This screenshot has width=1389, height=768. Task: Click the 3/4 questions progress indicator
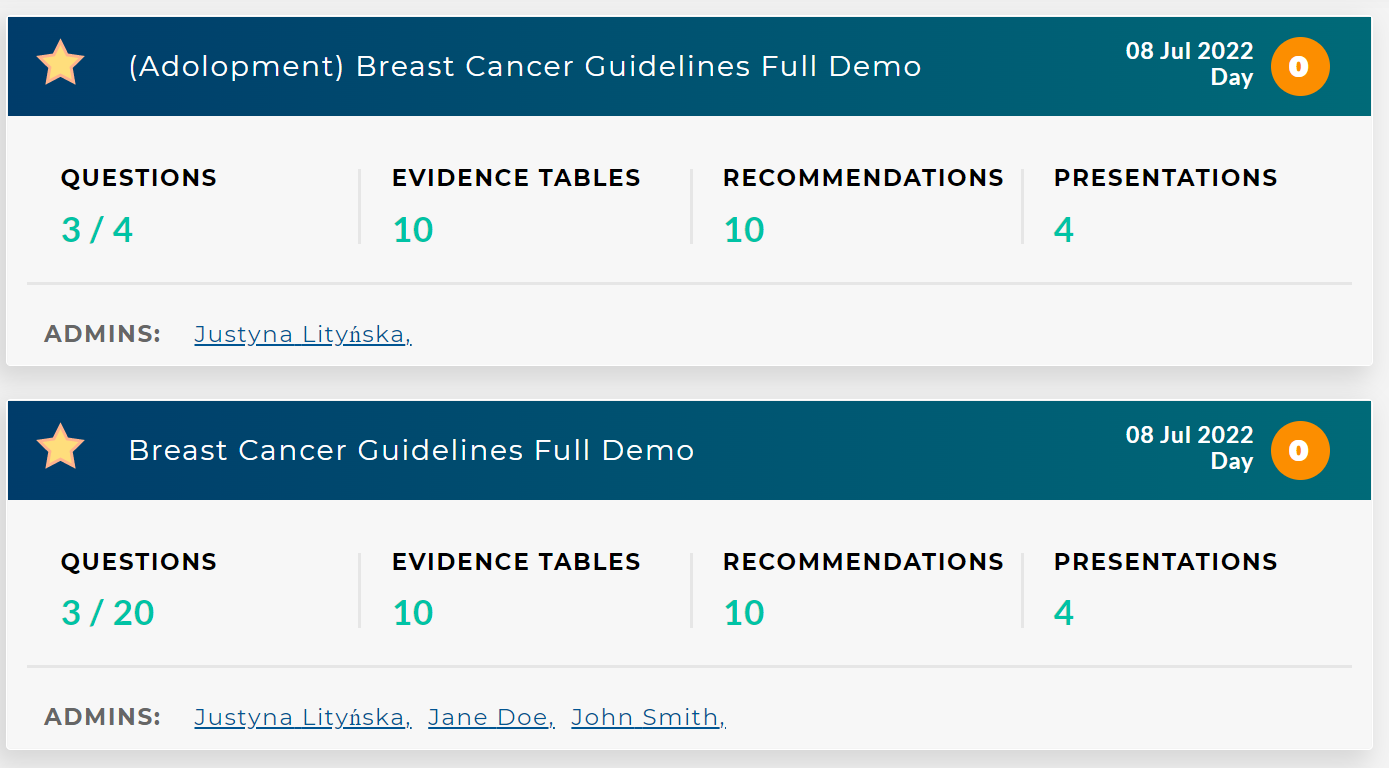96,228
